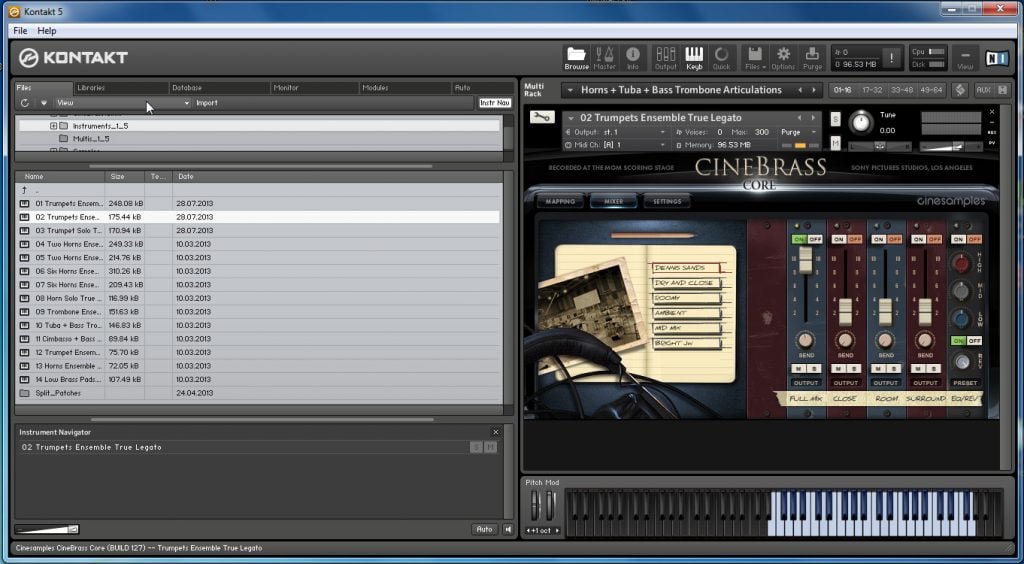Switch to the SETTINGS page
Image resolution: width=1024 pixels, height=564 pixels.
[x=667, y=201]
